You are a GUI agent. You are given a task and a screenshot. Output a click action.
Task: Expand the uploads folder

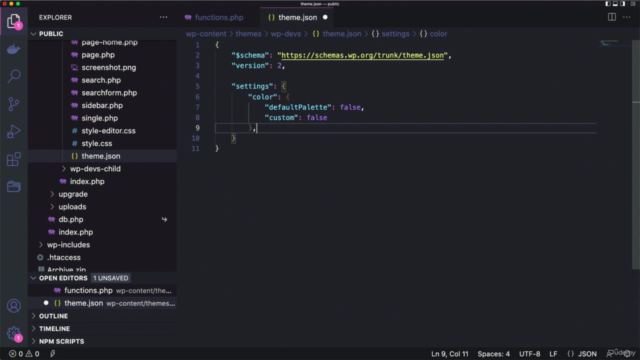point(72,207)
